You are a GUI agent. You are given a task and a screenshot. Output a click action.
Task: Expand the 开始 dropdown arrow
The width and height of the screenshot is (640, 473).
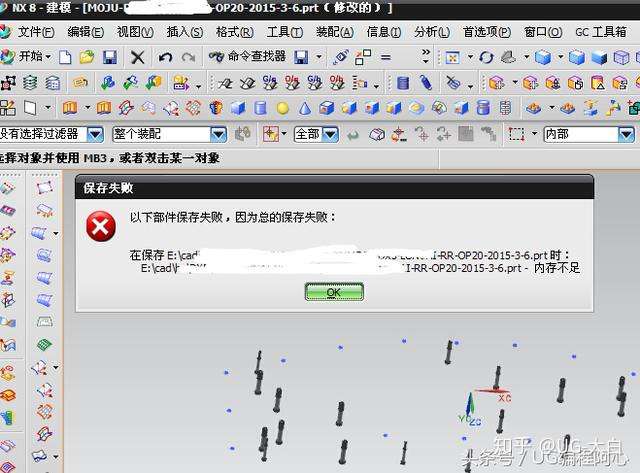point(48,57)
